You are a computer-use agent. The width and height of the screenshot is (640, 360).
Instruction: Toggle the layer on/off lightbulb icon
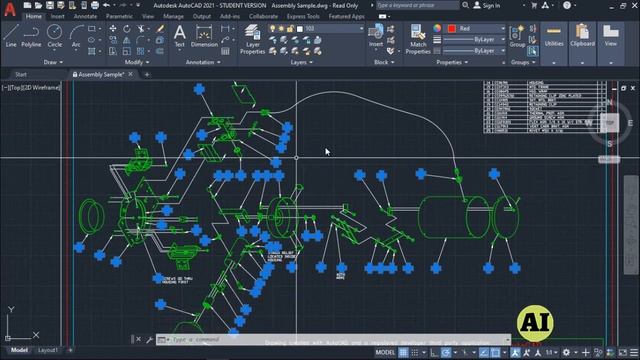coord(273,29)
